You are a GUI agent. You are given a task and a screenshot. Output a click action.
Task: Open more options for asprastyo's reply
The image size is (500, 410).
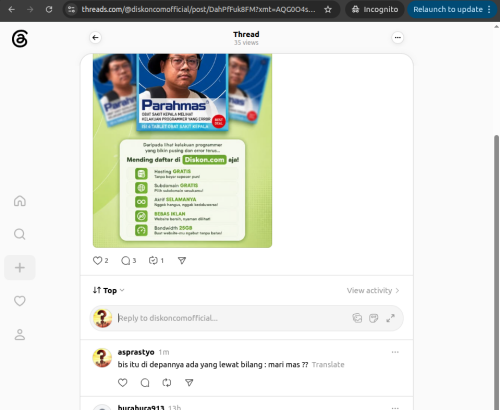pos(395,352)
